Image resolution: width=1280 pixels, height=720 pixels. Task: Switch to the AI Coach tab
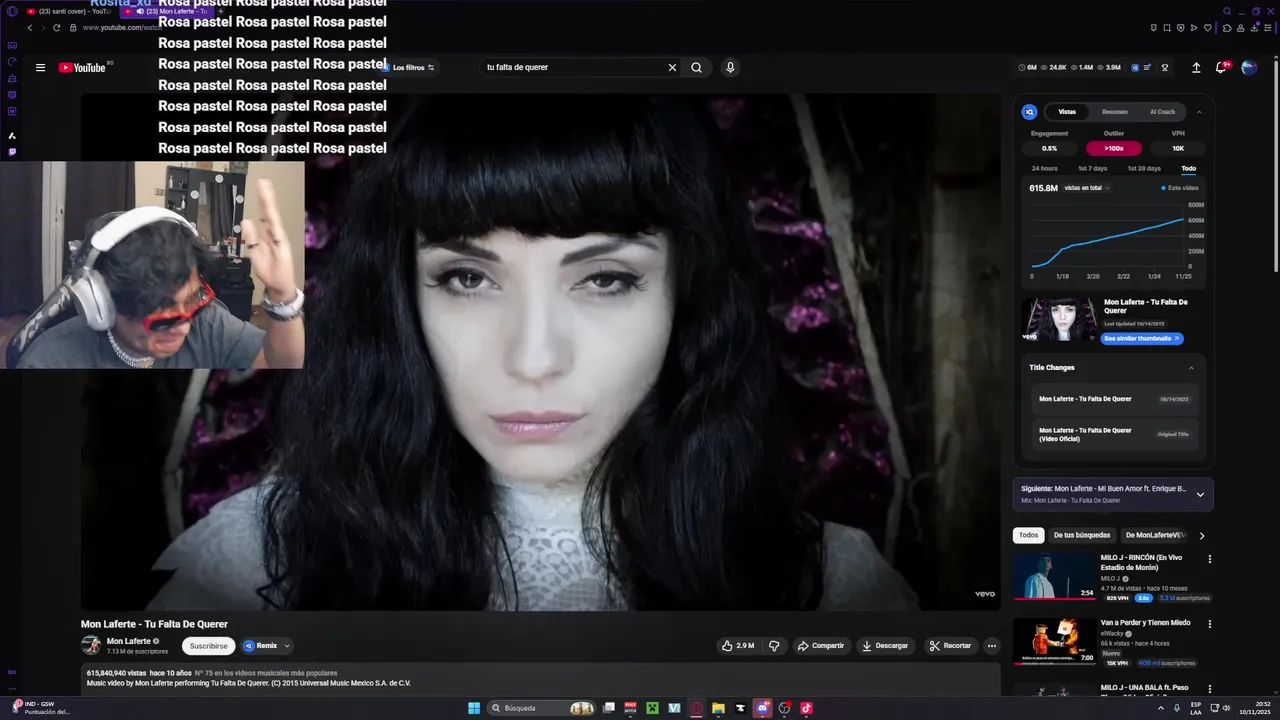(1162, 112)
